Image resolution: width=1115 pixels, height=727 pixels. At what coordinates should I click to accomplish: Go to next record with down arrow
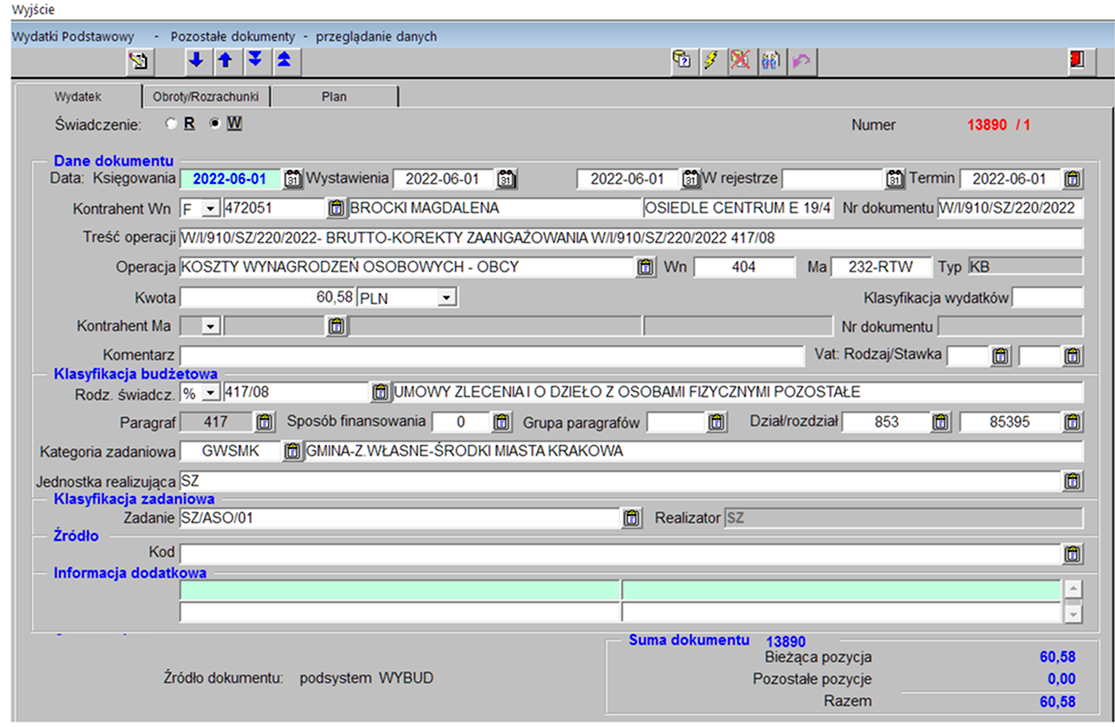pos(196,60)
